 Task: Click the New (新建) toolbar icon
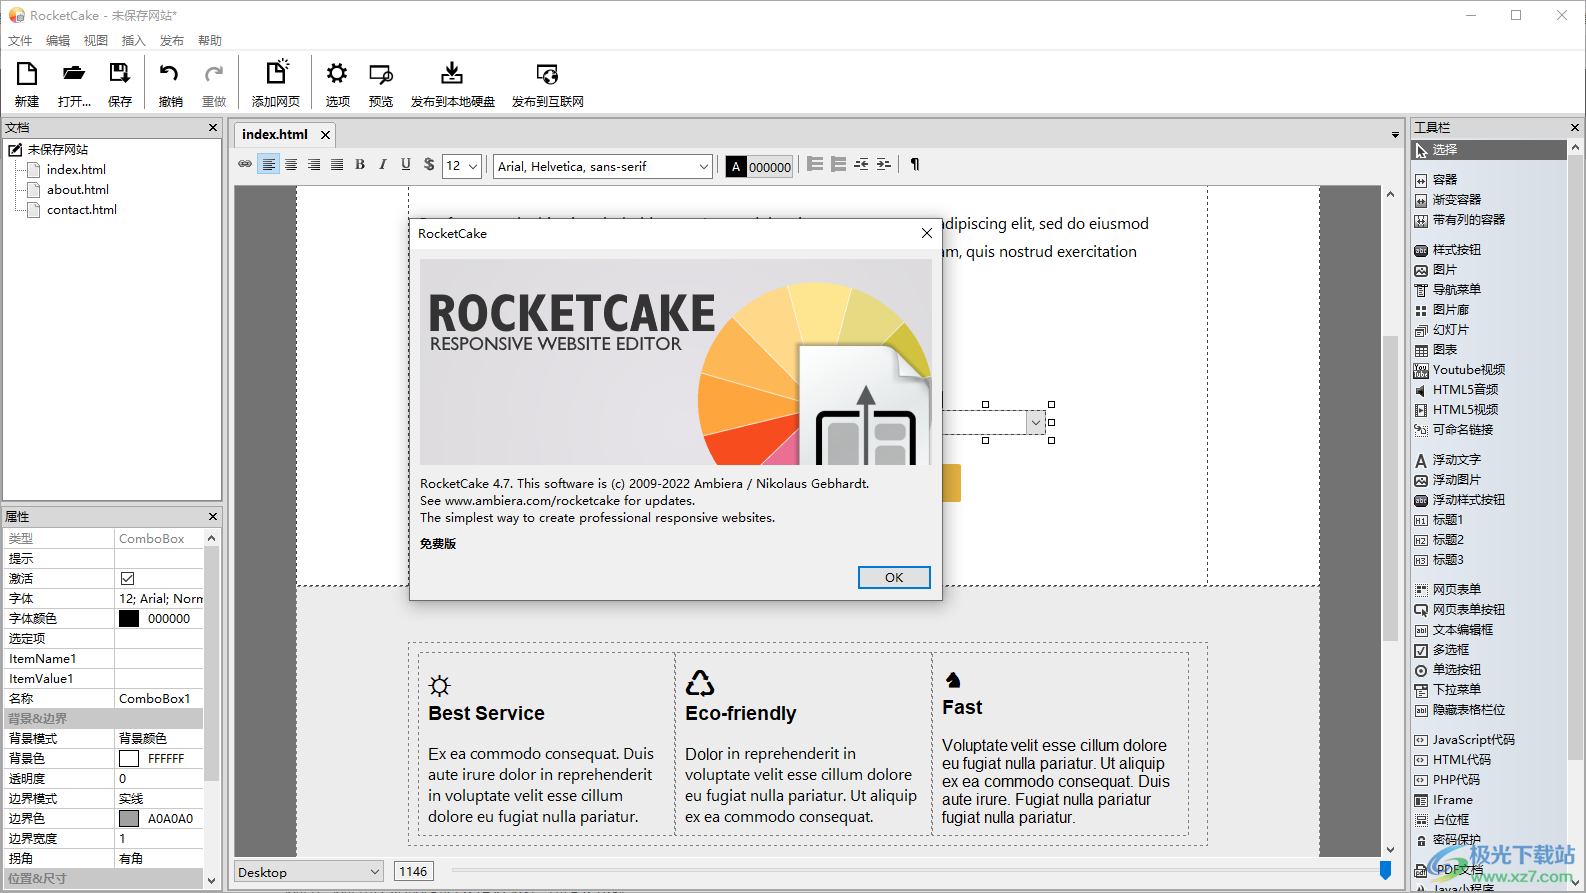click(27, 84)
